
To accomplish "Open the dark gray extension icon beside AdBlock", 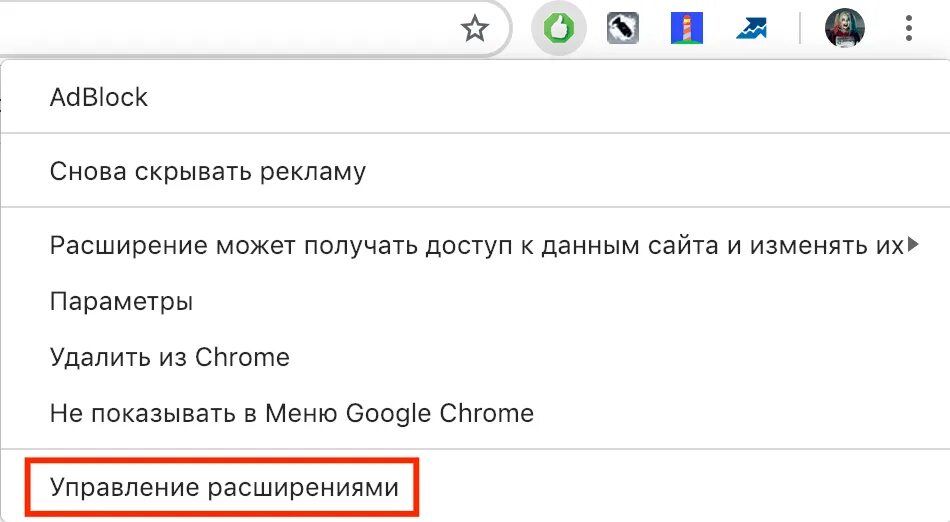I will coord(623,28).
